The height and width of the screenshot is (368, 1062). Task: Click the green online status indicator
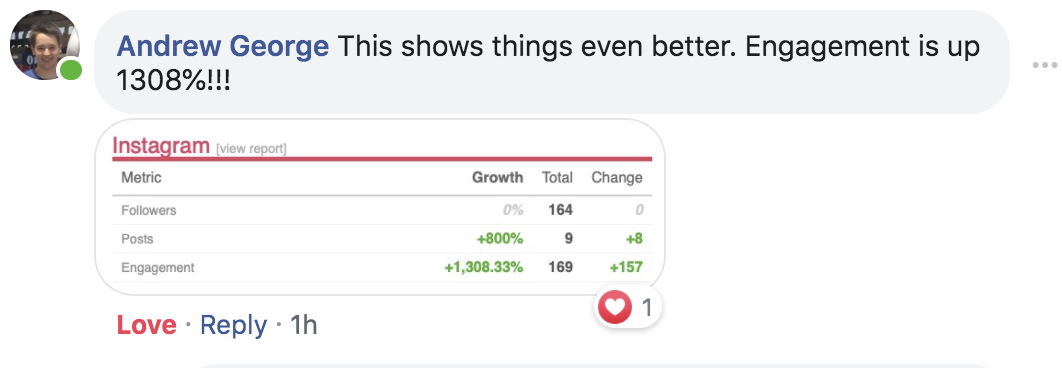point(70,70)
